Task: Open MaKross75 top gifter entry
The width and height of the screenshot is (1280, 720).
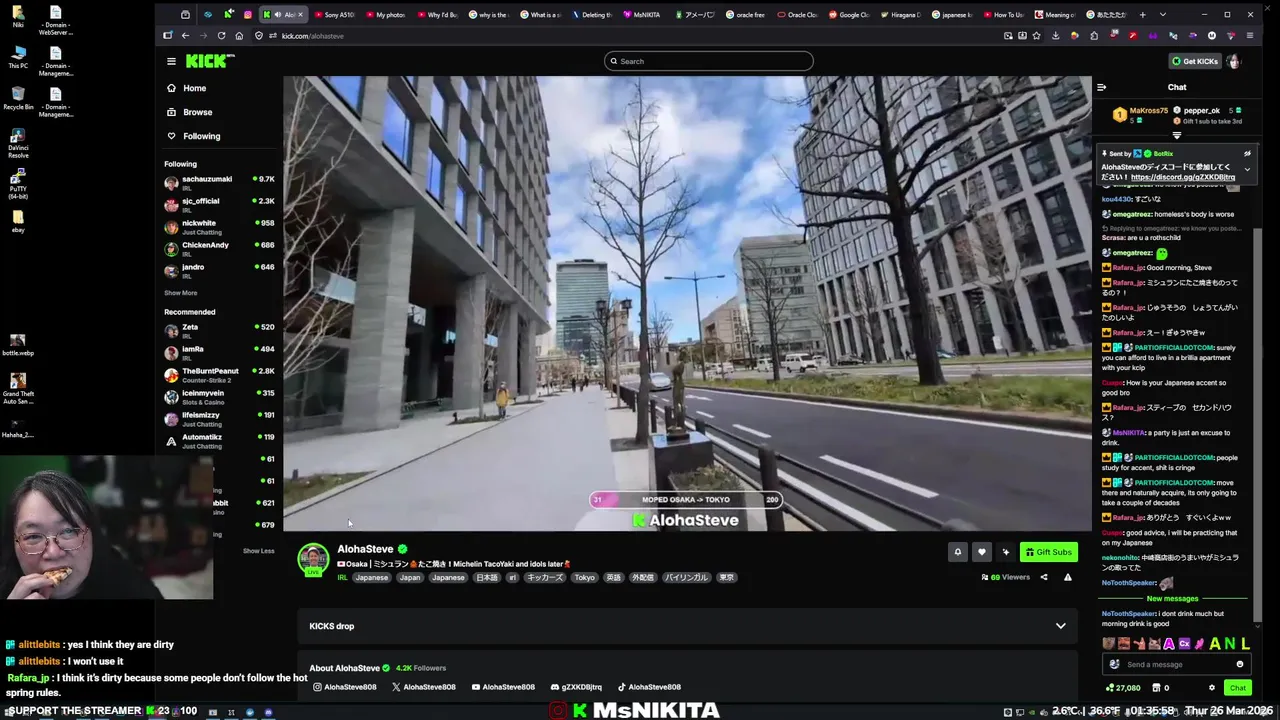Action: (1142, 114)
